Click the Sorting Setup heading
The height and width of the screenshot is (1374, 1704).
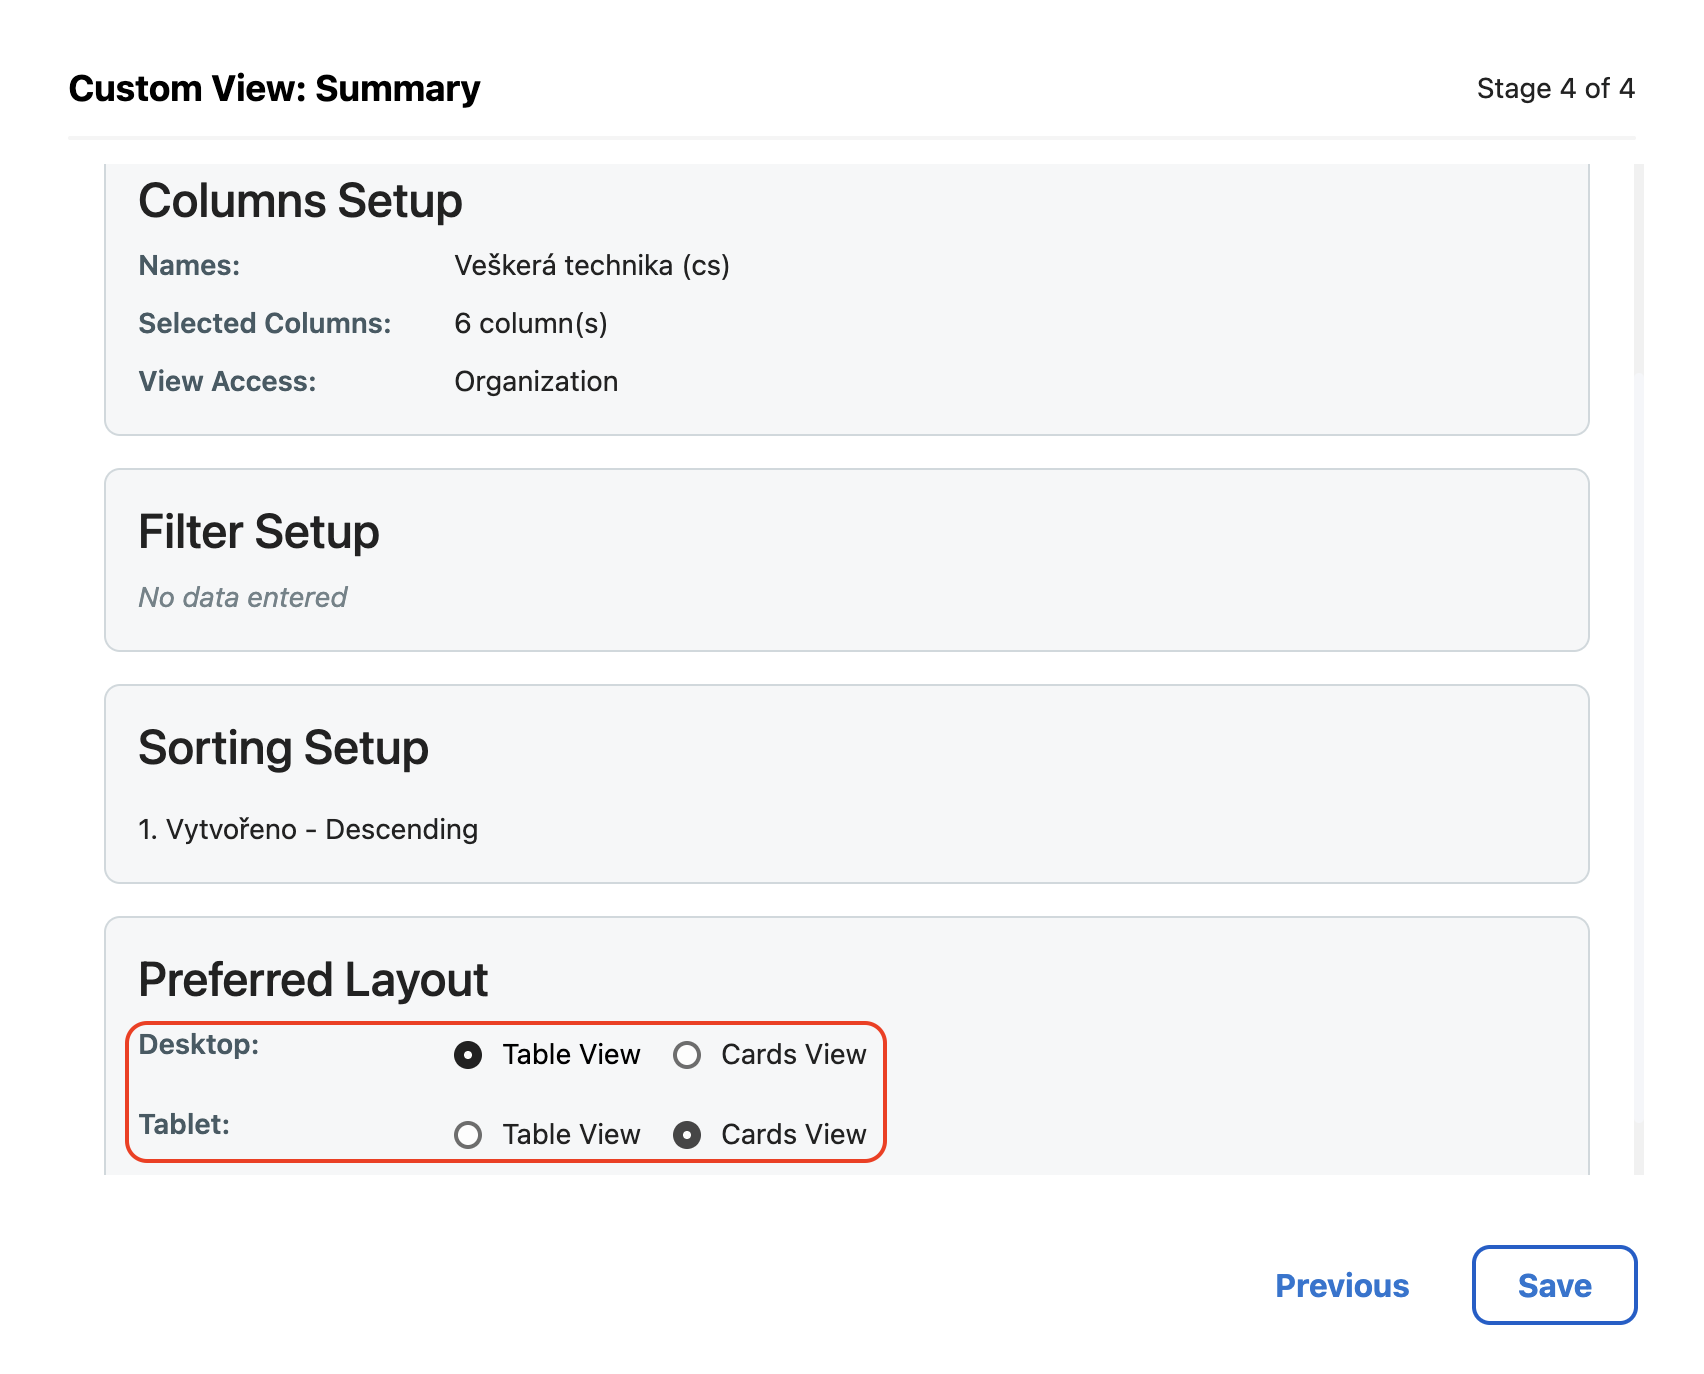pyautogui.click(x=283, y=748)
